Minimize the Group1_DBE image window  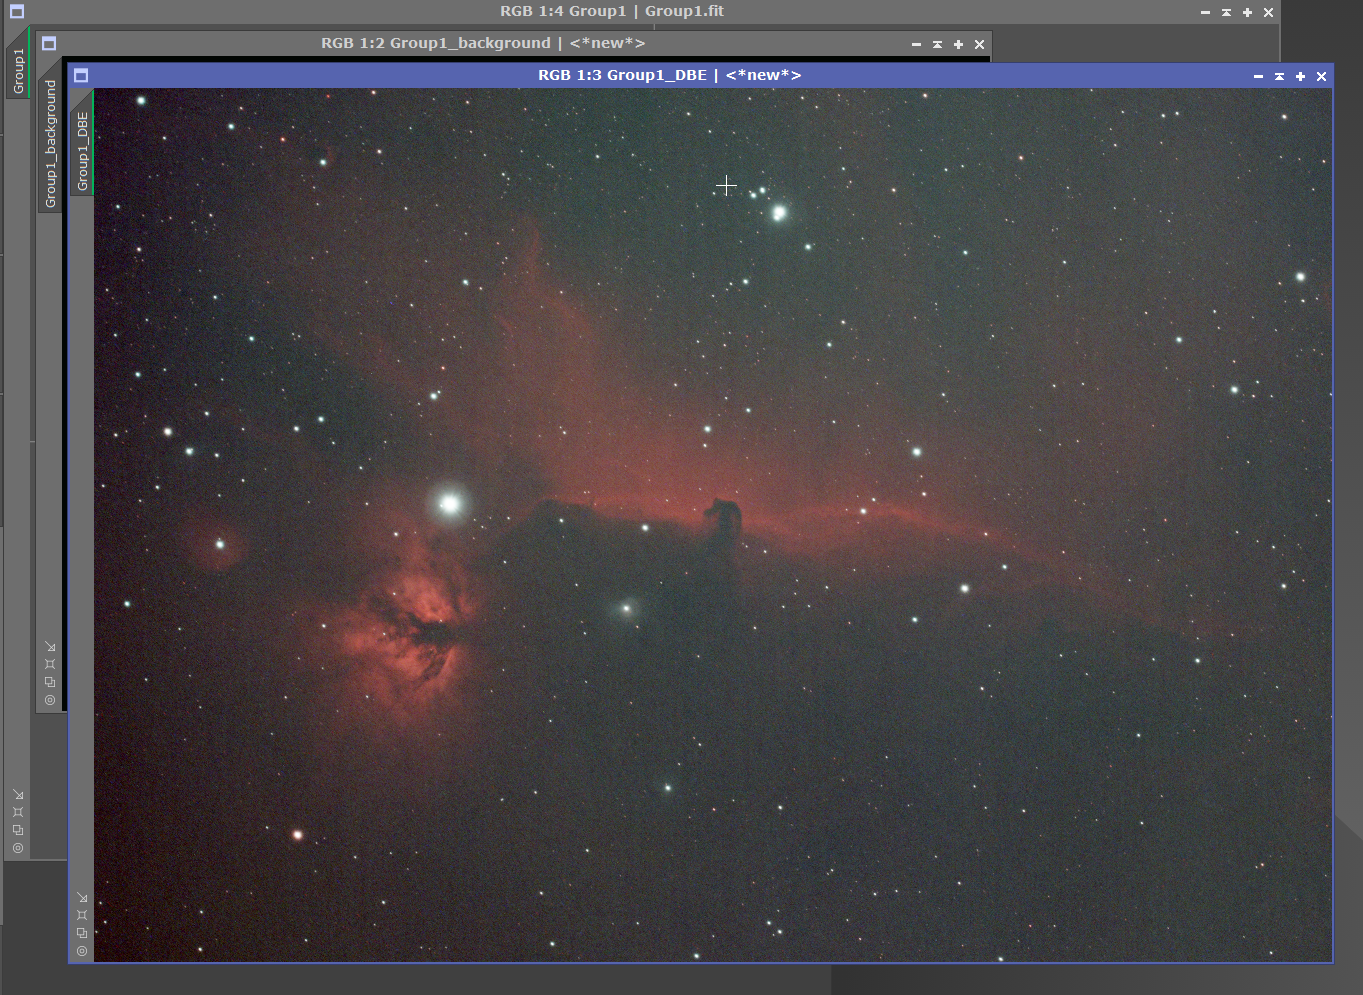click(x=1258, y=76)
